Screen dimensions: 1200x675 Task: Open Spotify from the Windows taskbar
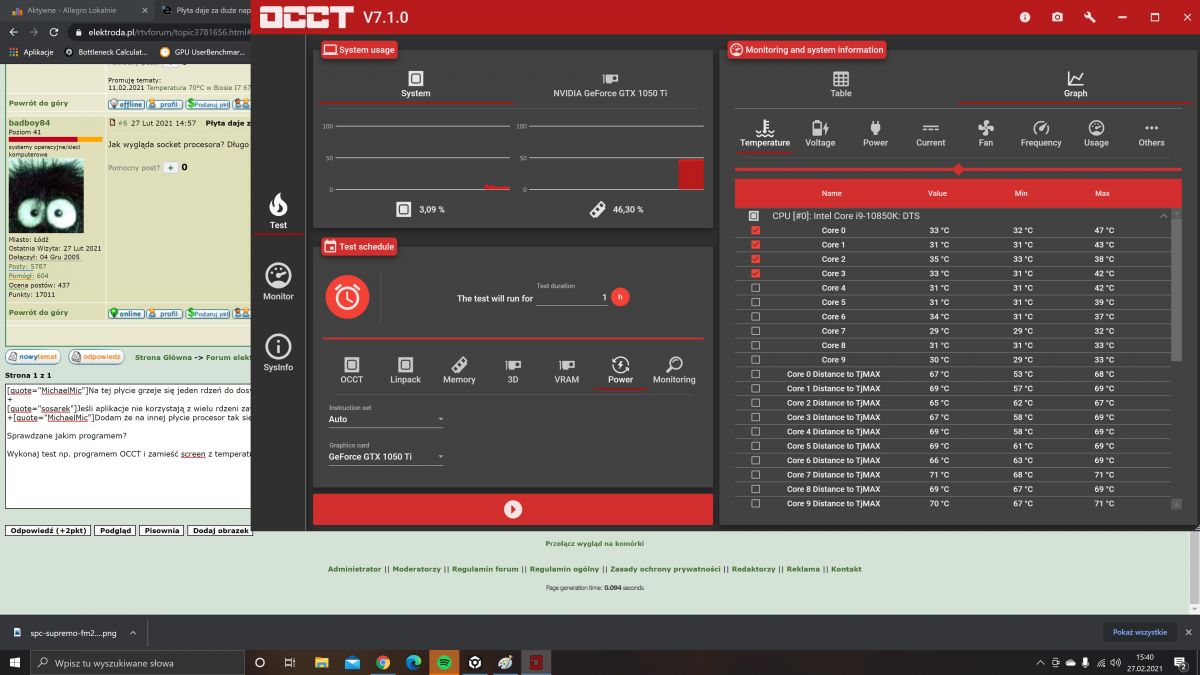click(x=445, y=662)
